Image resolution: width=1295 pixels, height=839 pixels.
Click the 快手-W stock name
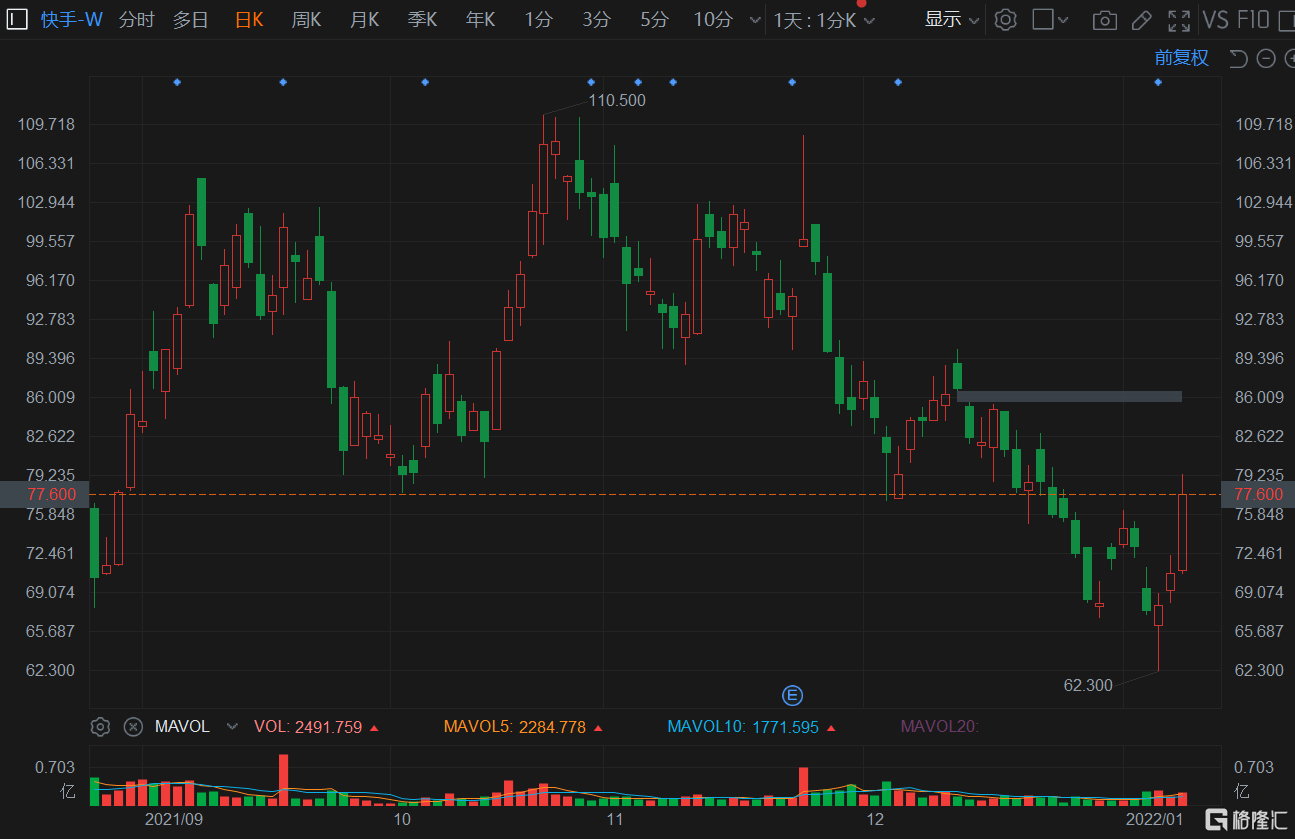point(71,19)
